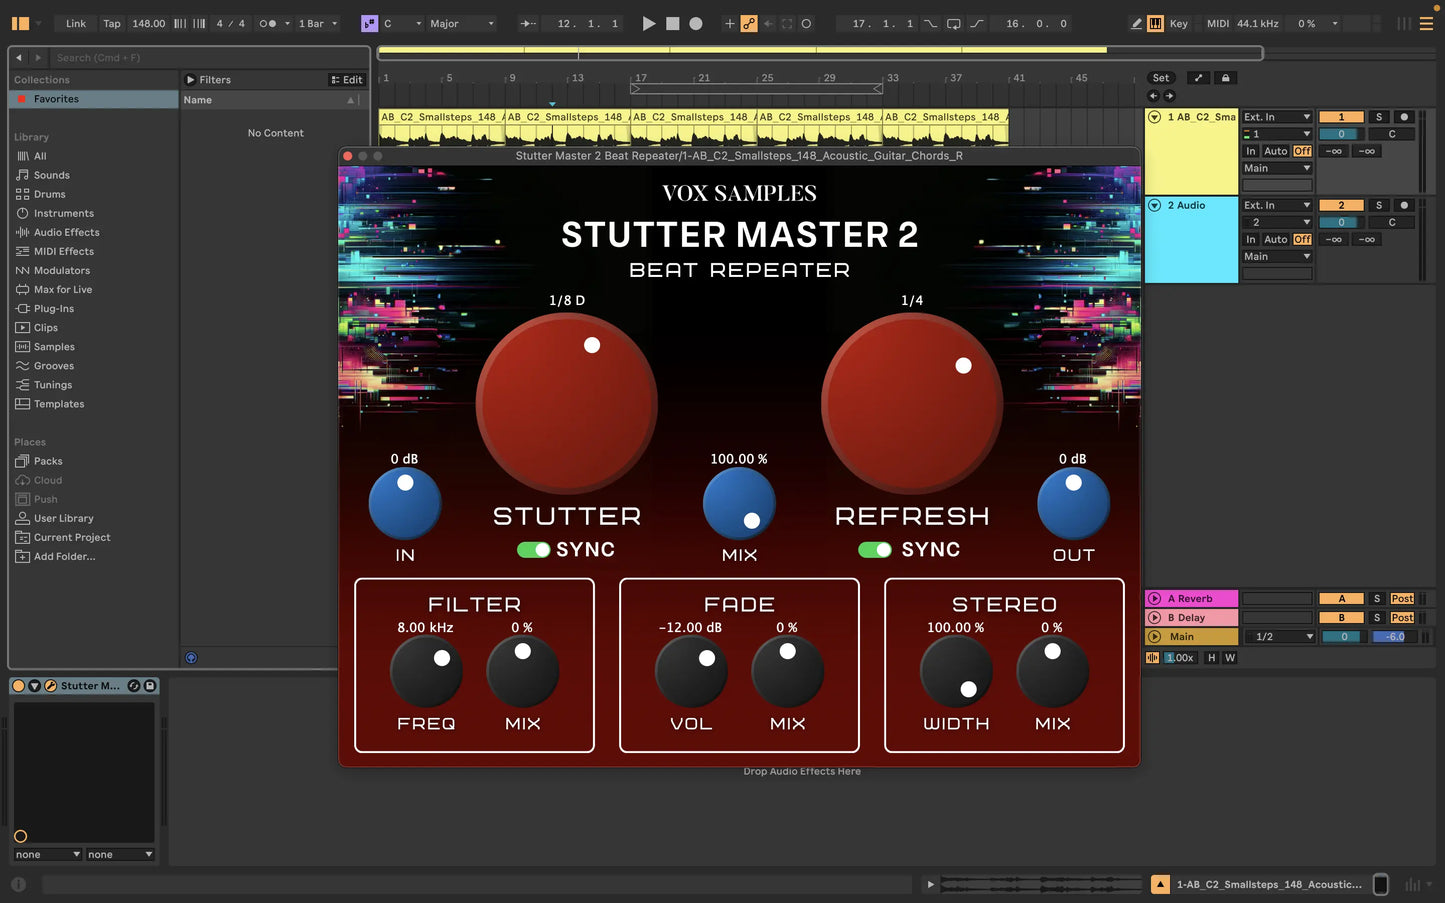Toggle REFRESH SYNC switch

875,550
